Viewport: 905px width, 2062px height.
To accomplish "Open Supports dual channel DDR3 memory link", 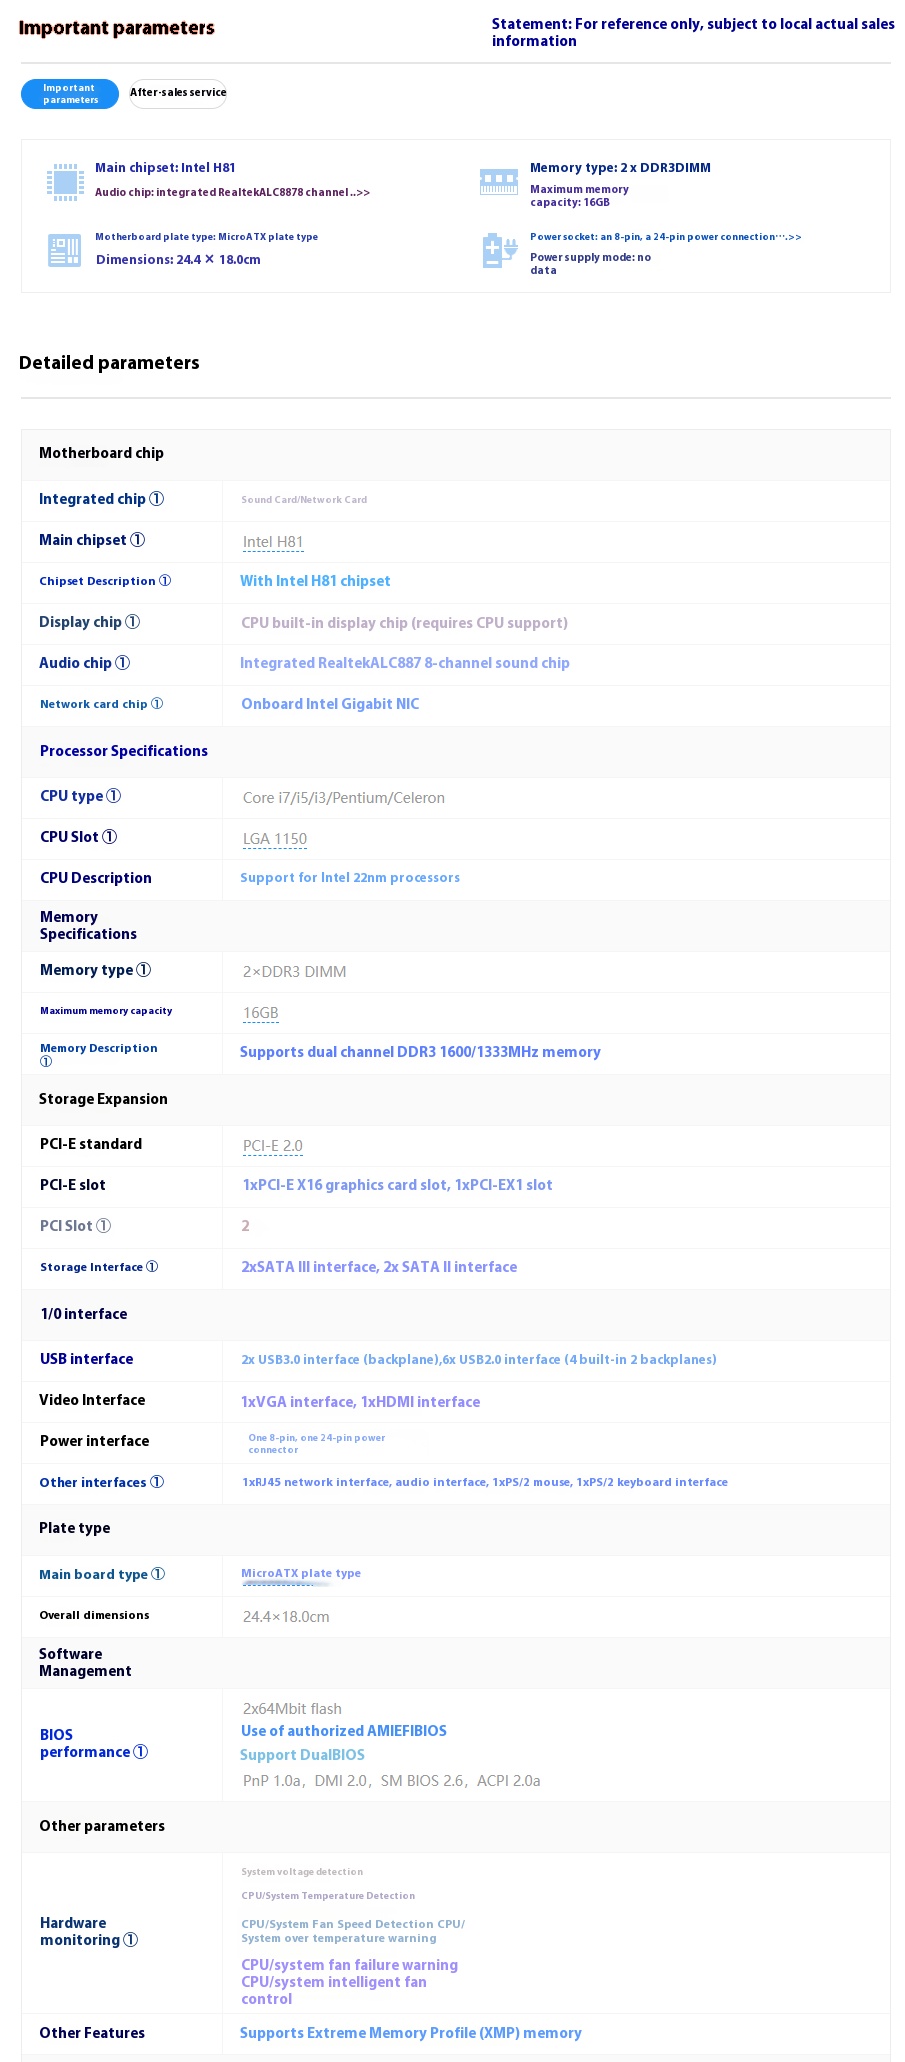I will pos(420,1052).
